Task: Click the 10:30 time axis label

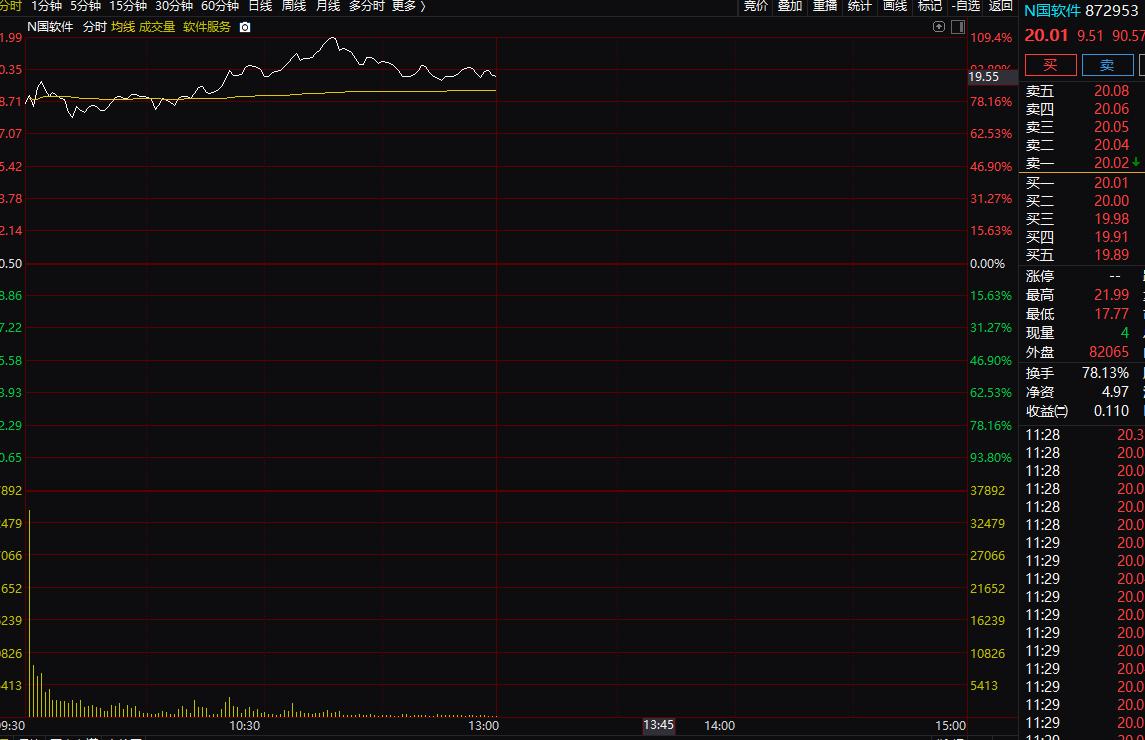Action: tap(245, 726)
